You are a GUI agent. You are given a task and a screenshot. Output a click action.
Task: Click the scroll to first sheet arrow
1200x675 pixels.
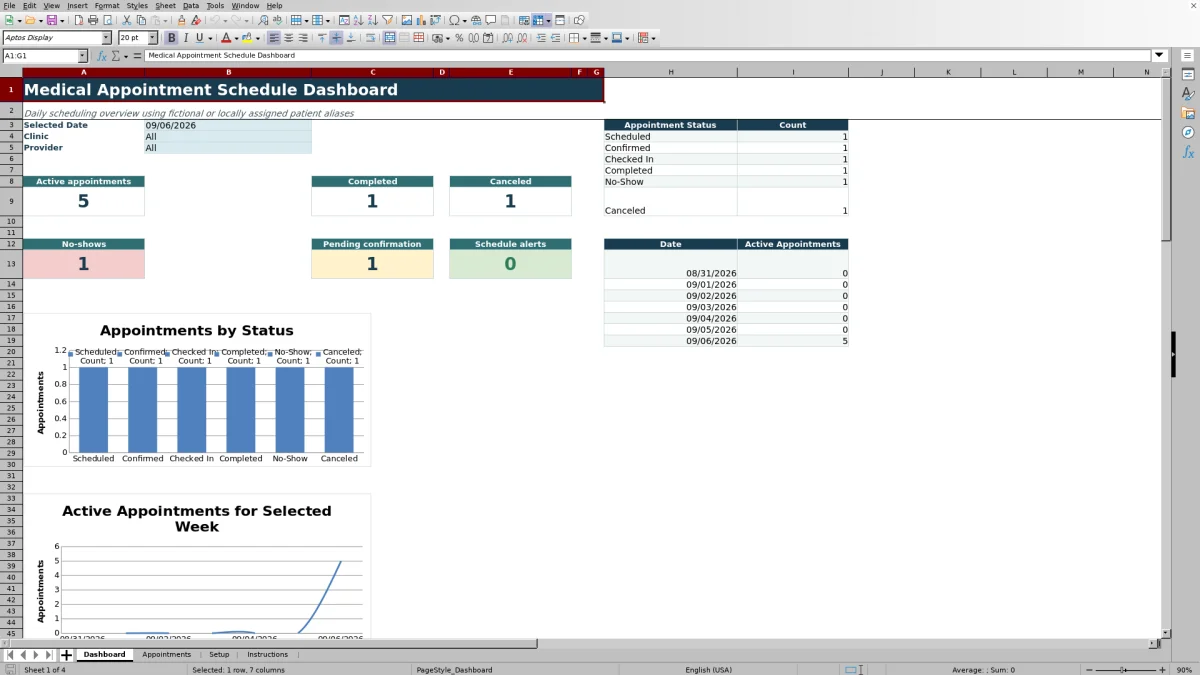point(10,655)
